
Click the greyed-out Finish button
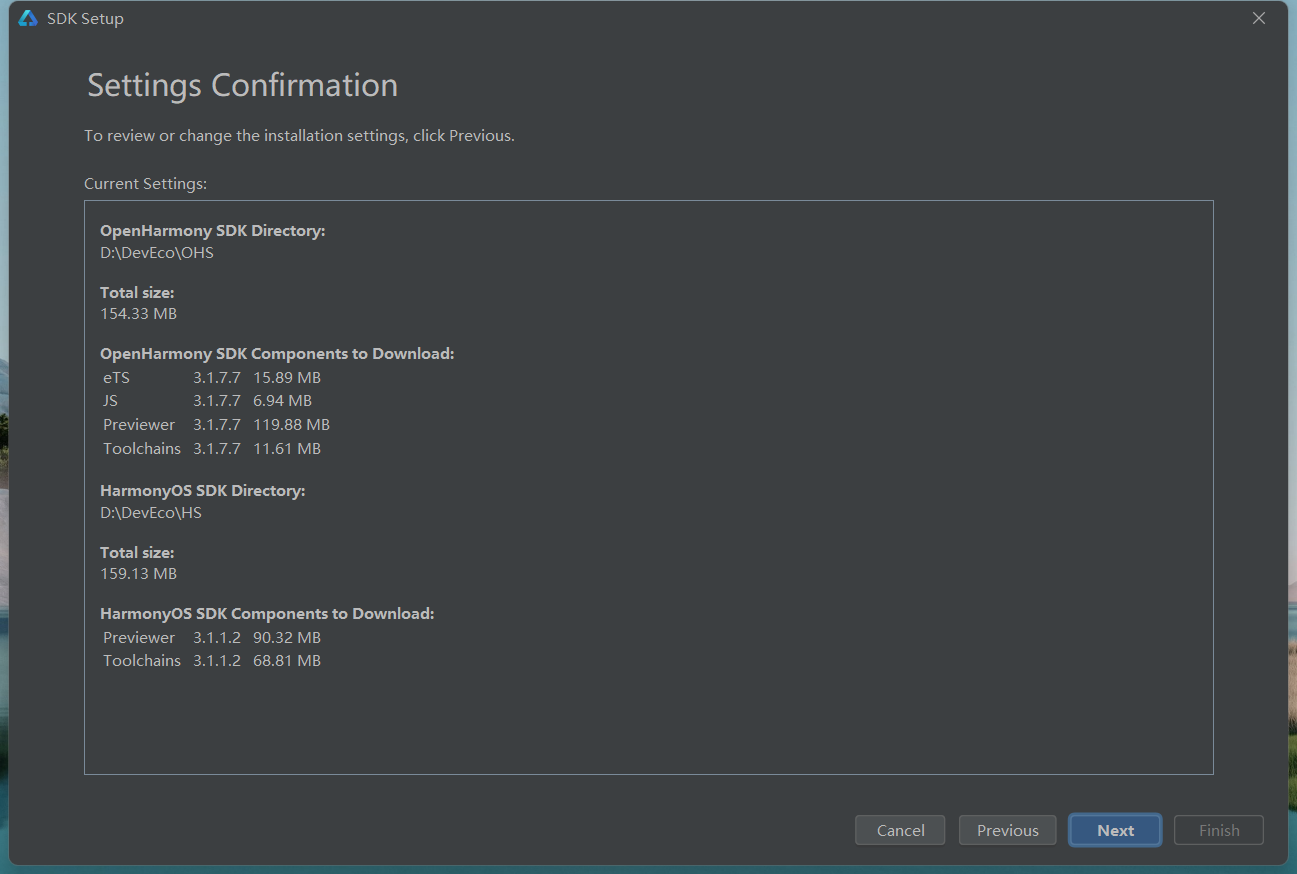[x=1218, y=830]
